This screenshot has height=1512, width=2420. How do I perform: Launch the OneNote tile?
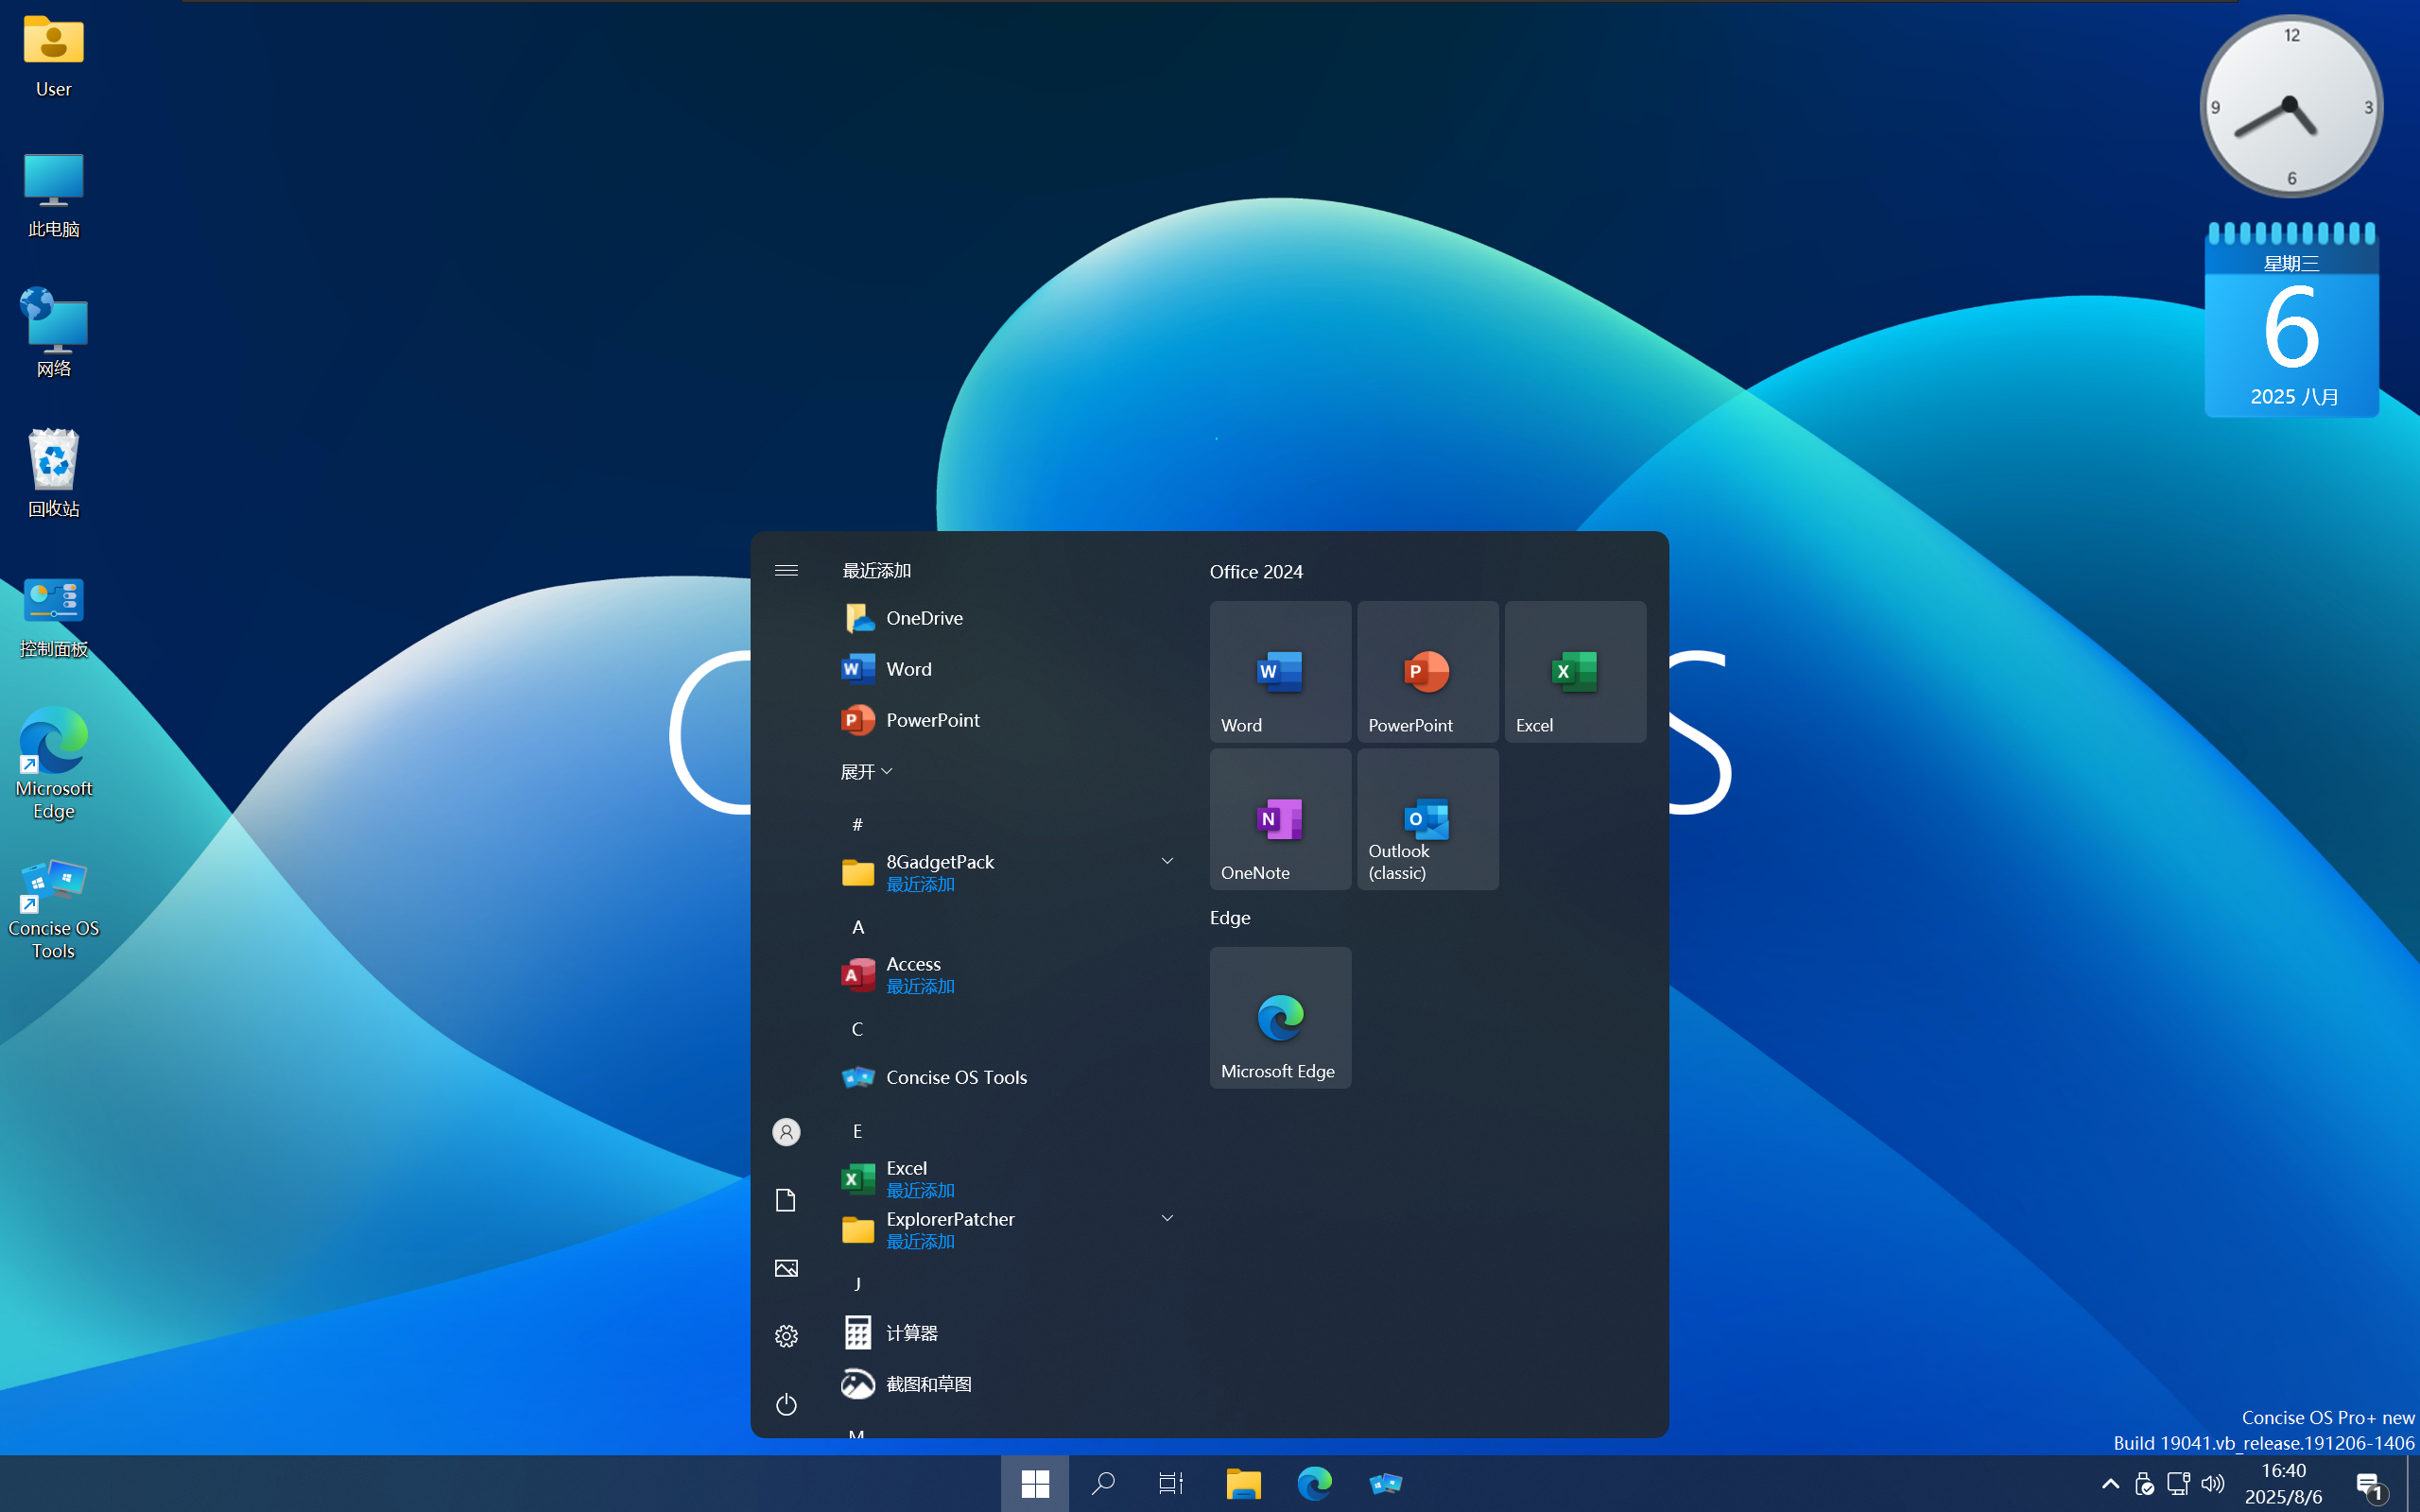click(1279, 818)
